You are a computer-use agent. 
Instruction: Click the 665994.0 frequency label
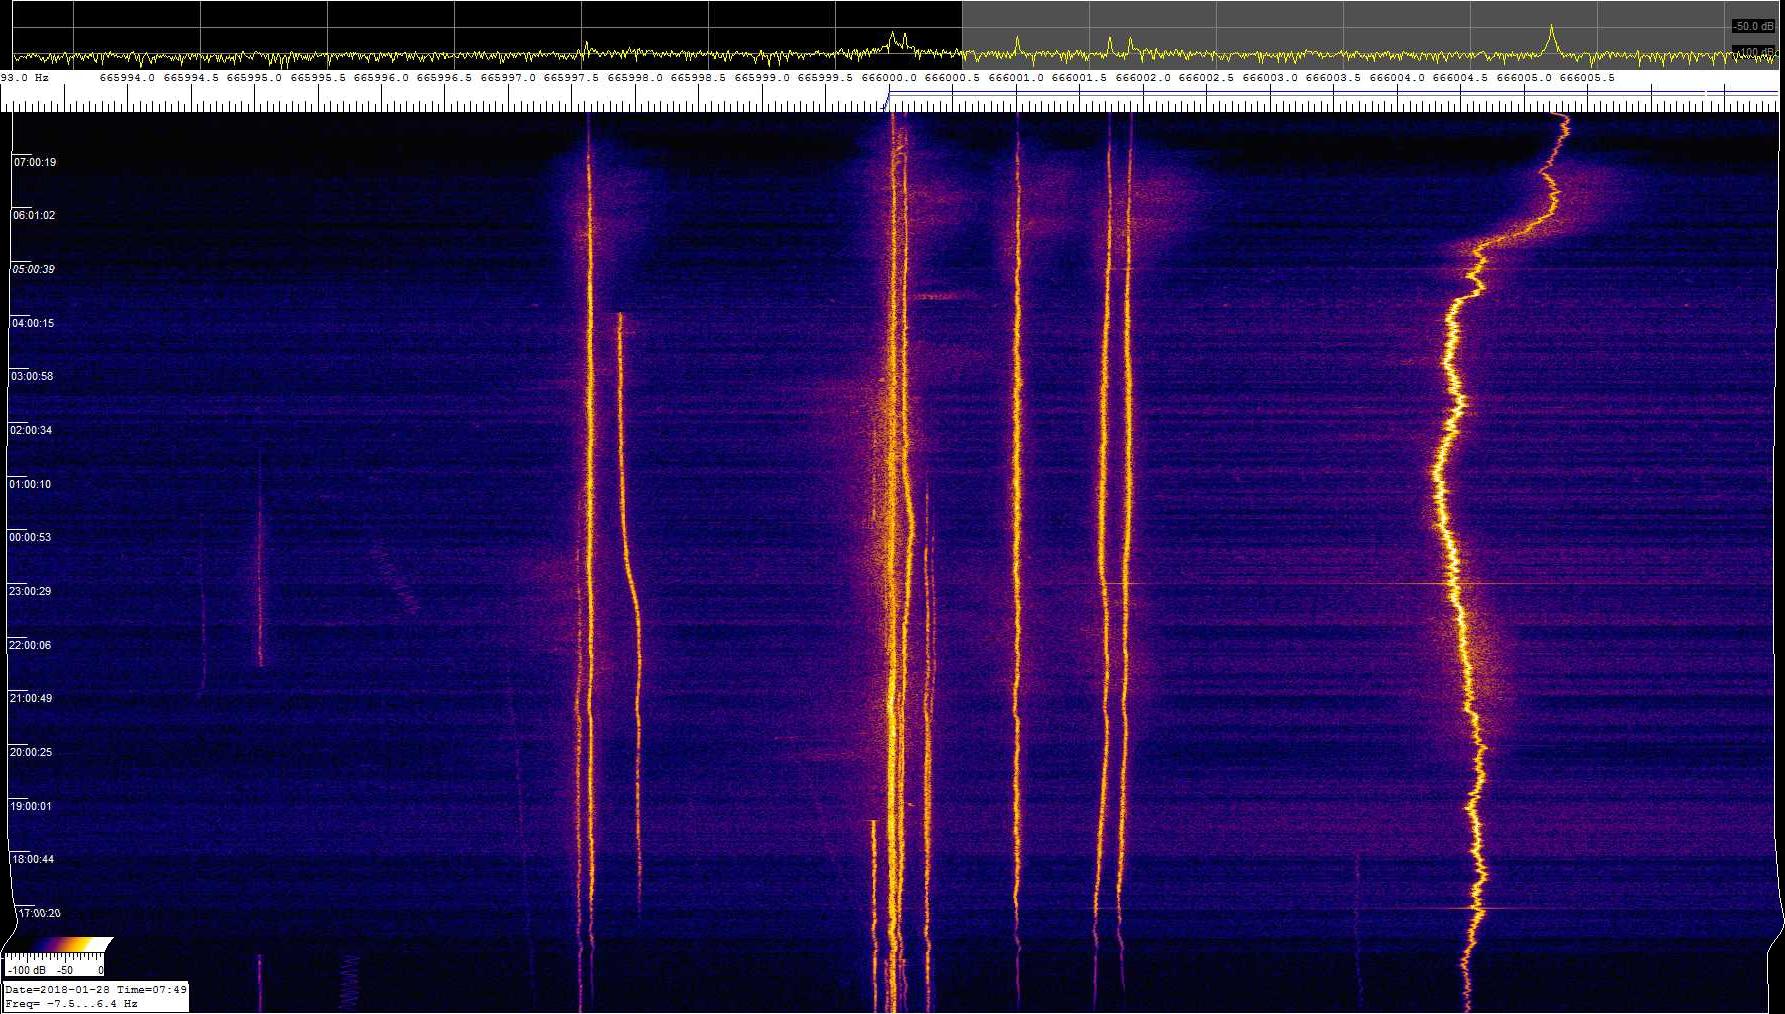click(x=127, y=78)
